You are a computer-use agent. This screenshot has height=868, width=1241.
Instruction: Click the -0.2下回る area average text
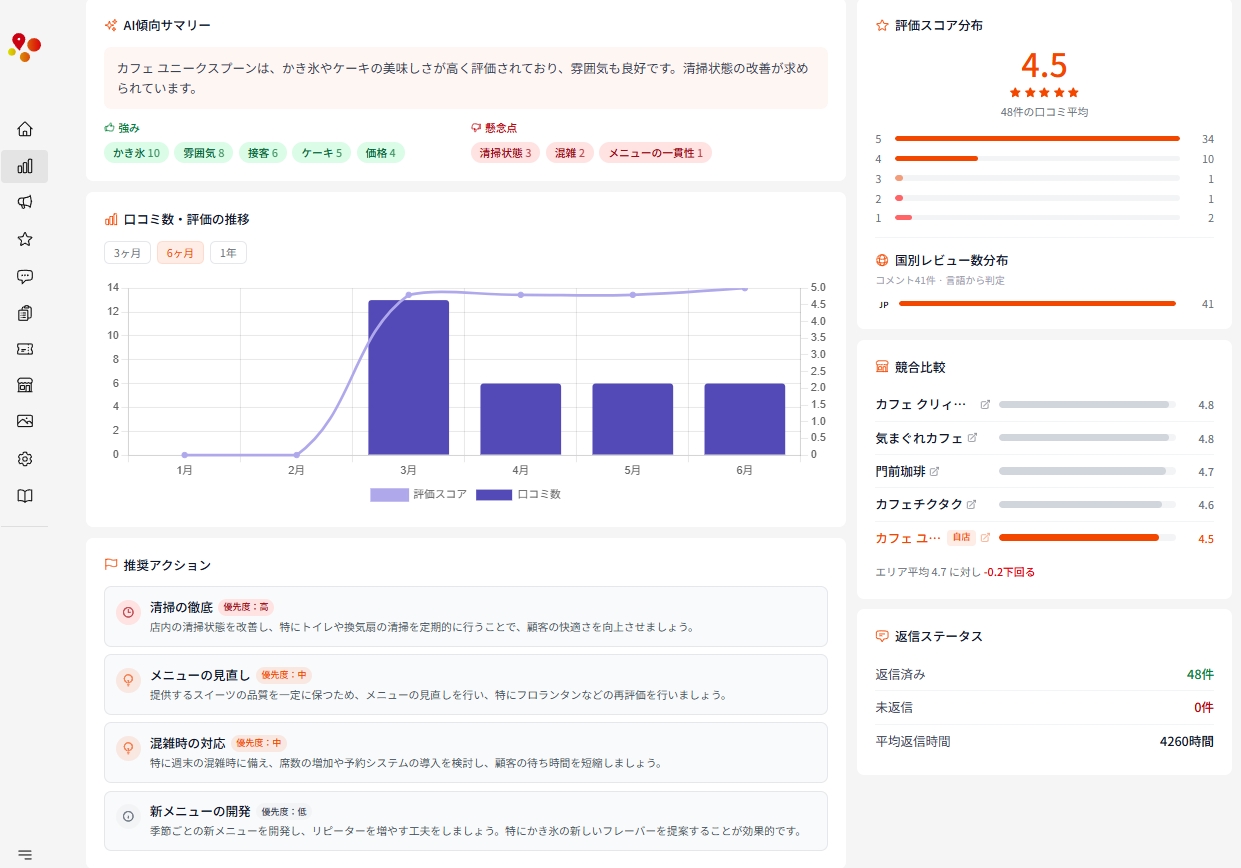[x=1009, y=572]
